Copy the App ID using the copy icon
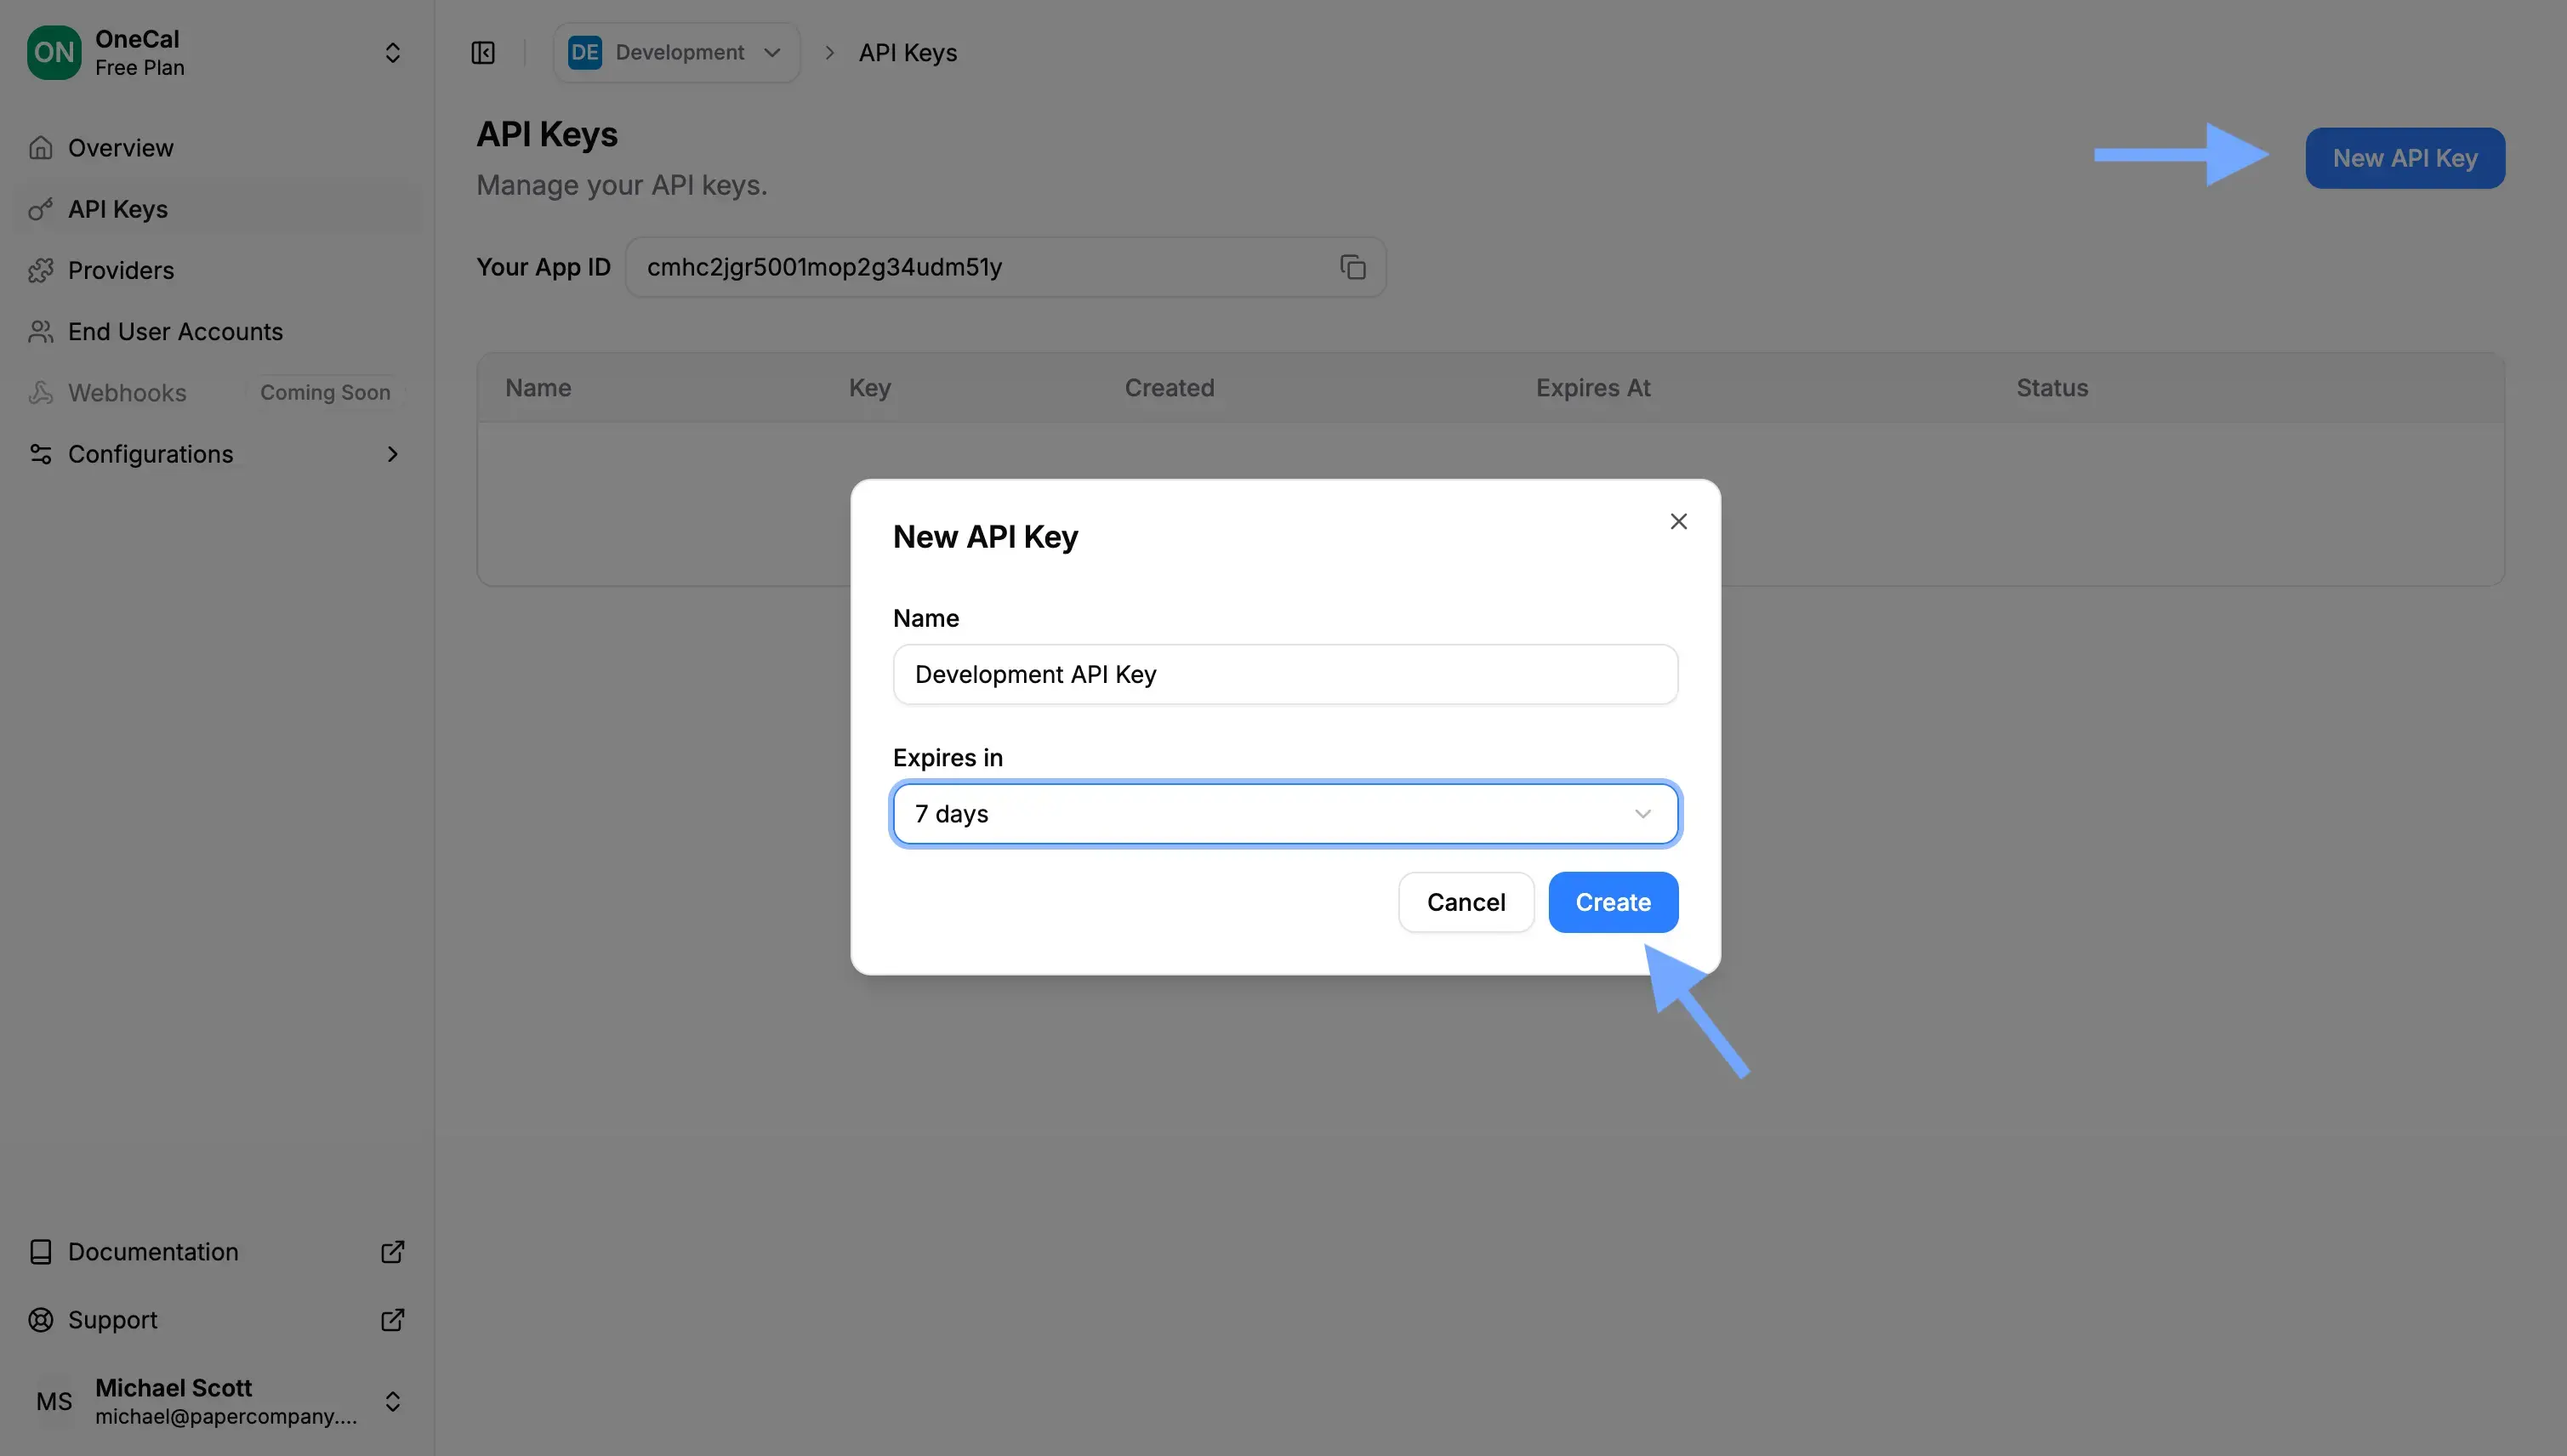This screenshot has height=1456, width=2567. [1353, 267]
